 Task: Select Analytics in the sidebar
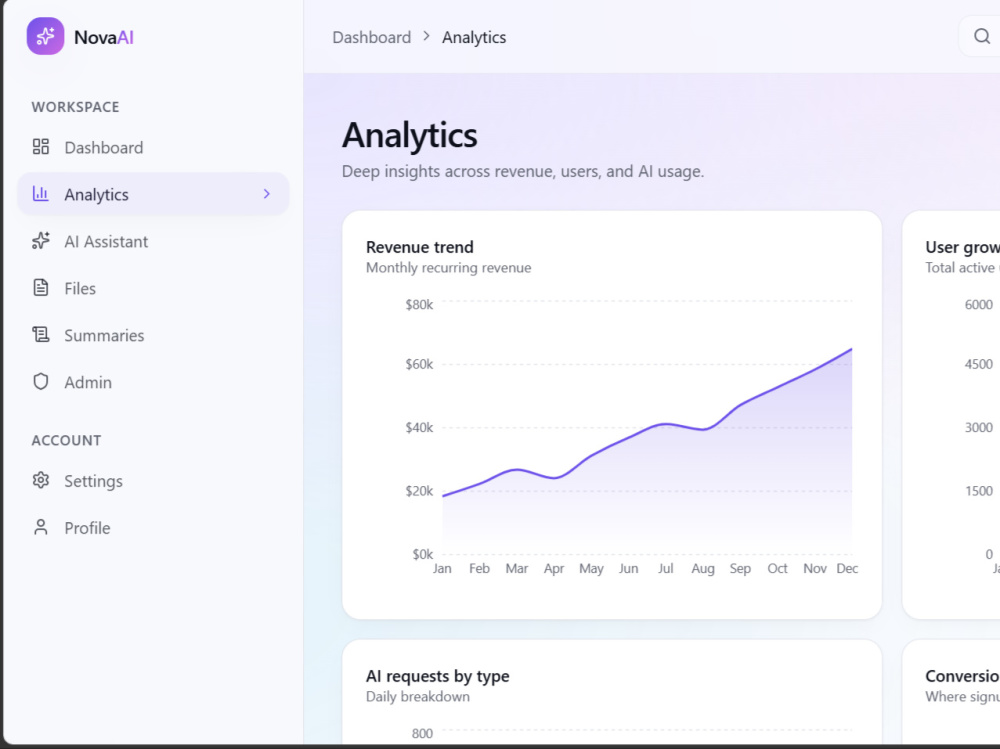point(153,194)
